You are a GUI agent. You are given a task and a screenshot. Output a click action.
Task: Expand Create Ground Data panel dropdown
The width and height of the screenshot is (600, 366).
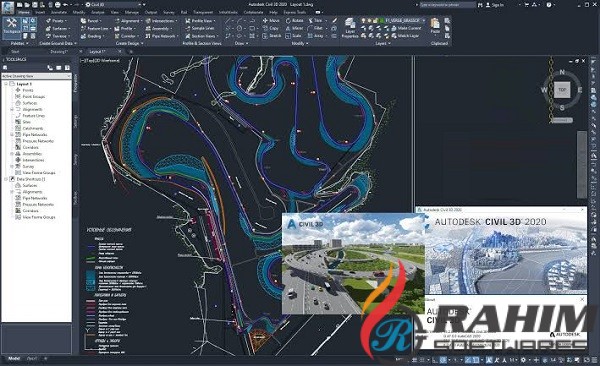tap(57, 44)
